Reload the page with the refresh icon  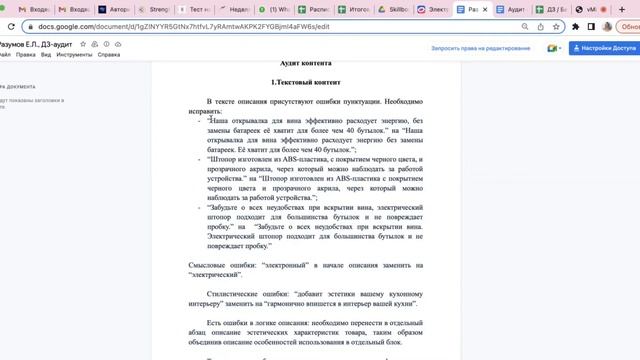click(x=11, y=27)
